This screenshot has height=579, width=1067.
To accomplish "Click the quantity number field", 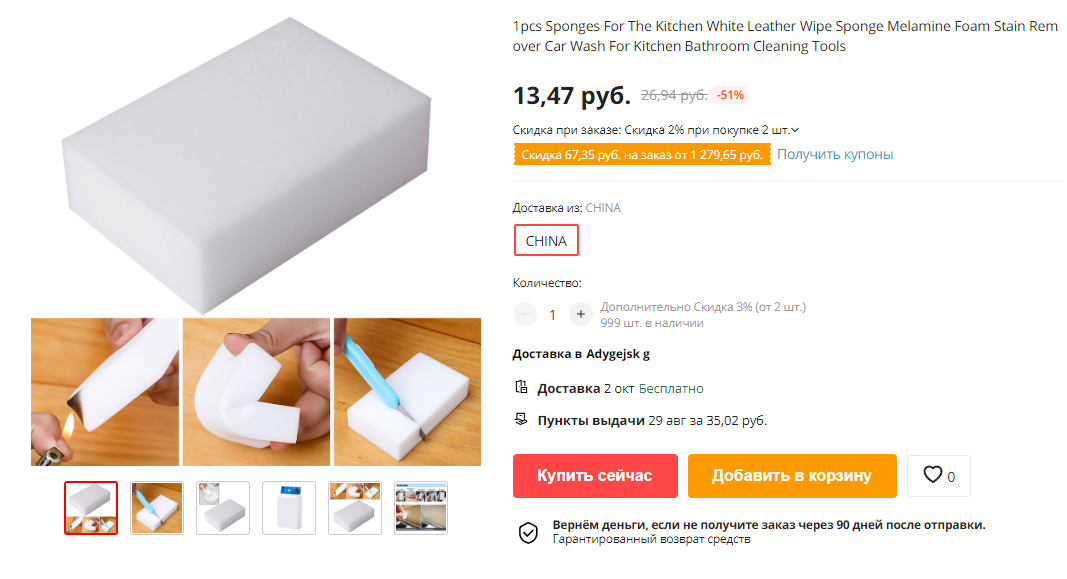I will (x=552, y=314).
